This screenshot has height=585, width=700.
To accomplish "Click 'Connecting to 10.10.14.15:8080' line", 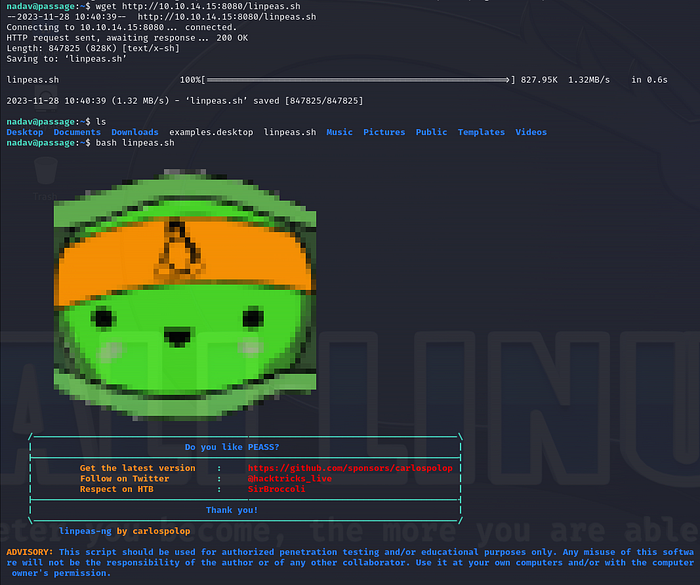I will (121, 27).
